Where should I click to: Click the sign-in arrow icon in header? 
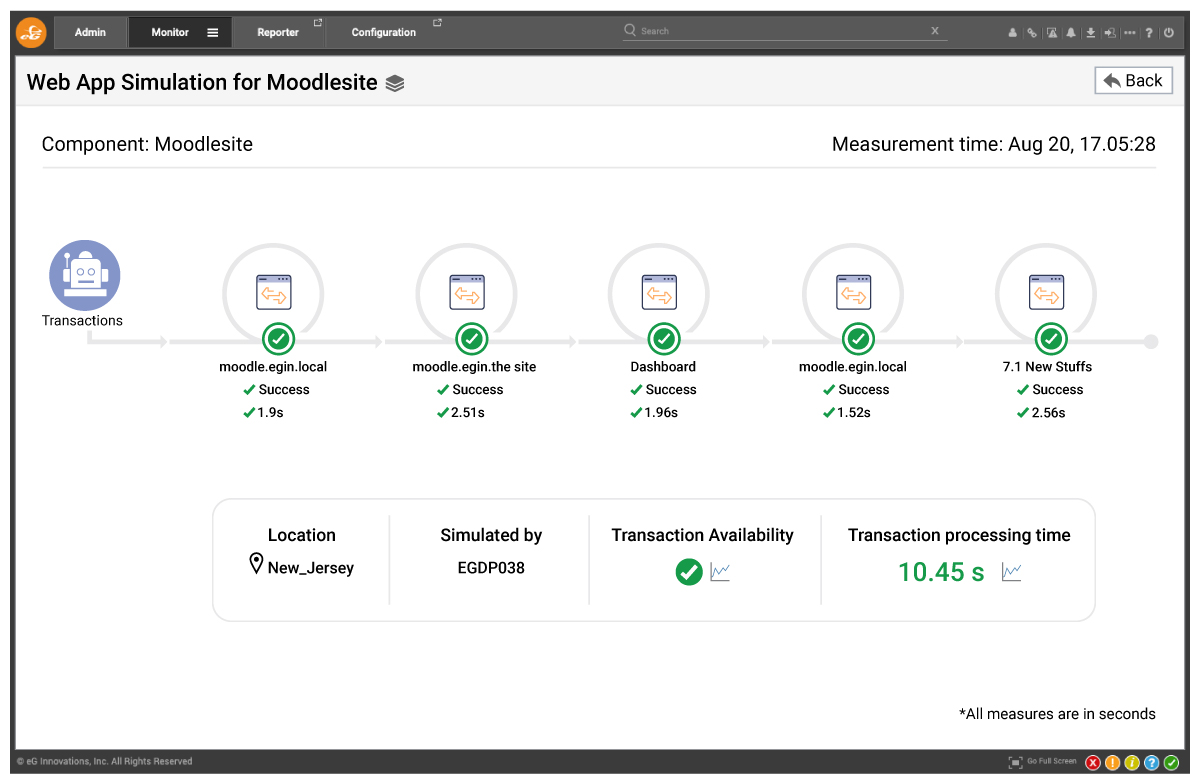tap(1110, 33)
